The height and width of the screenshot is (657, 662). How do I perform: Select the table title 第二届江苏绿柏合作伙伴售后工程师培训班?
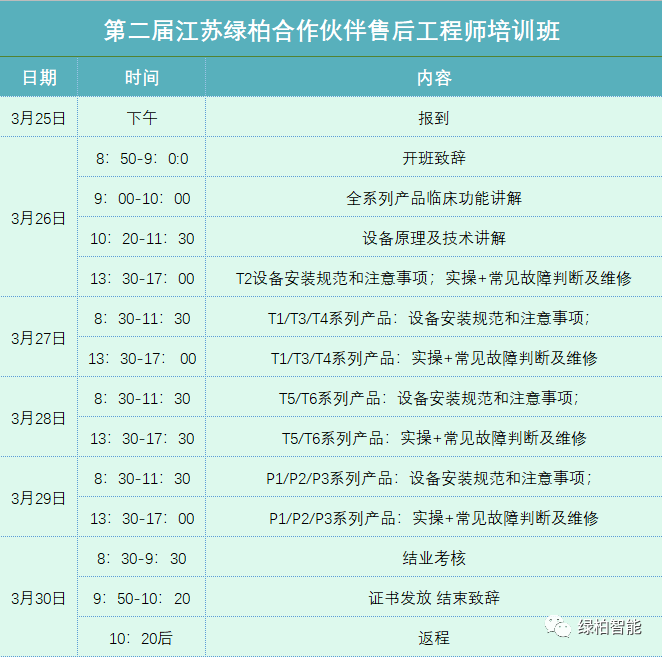(x=331, y=30)
